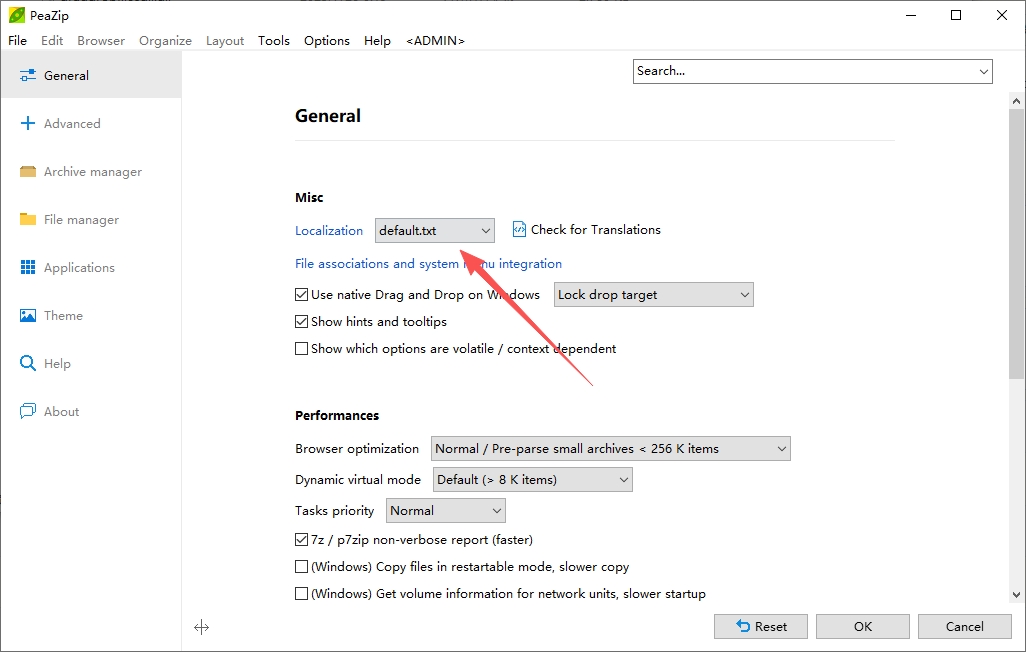The height and width of the screenshot is (652, 1026).
Task: Open the Tools menu
Action: [x=274, y=41]
